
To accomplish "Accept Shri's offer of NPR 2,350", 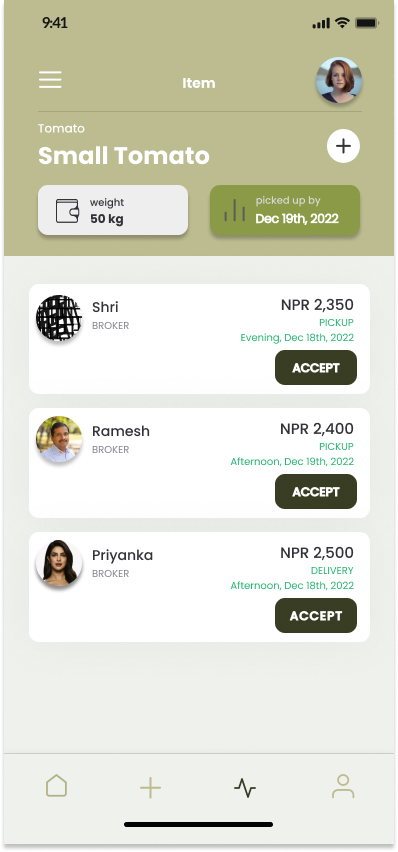I will [x=316, y=368].
